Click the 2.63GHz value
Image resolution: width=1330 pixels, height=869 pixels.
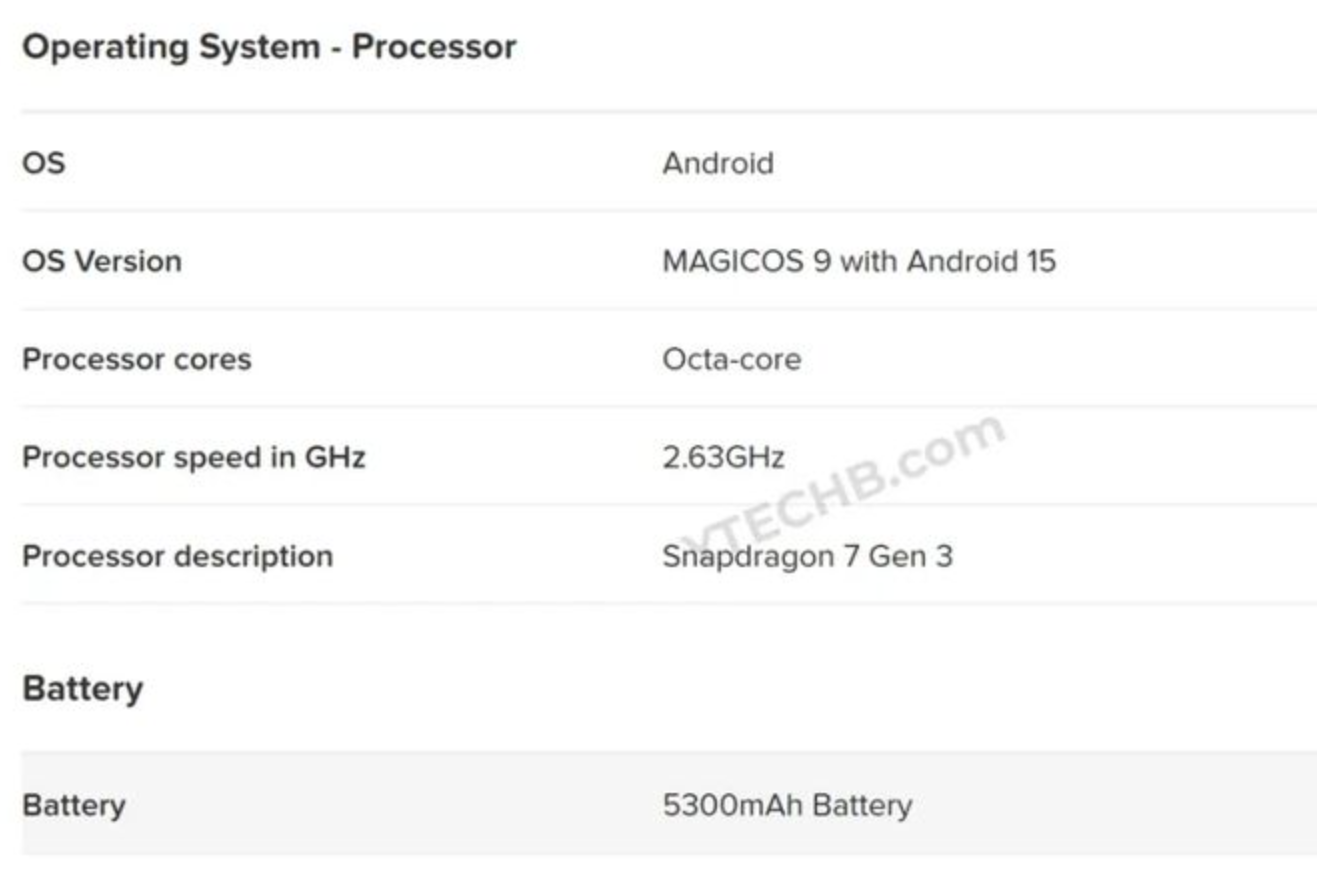tap(723, 457)
